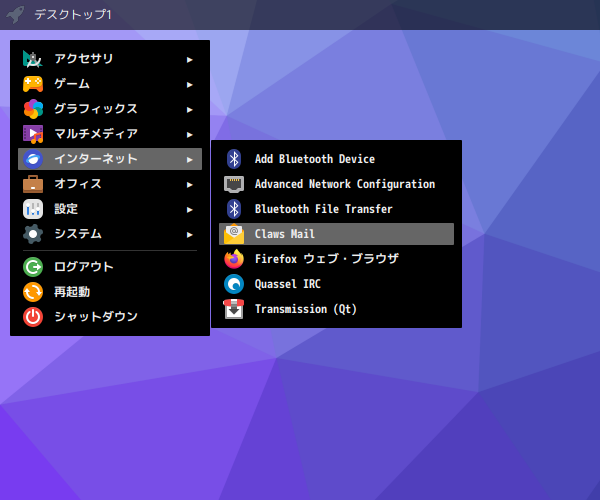The height and width of the screenshot is (500, 600).
Task: Click the マルチメディア film icon
Action: pos(33,134)
